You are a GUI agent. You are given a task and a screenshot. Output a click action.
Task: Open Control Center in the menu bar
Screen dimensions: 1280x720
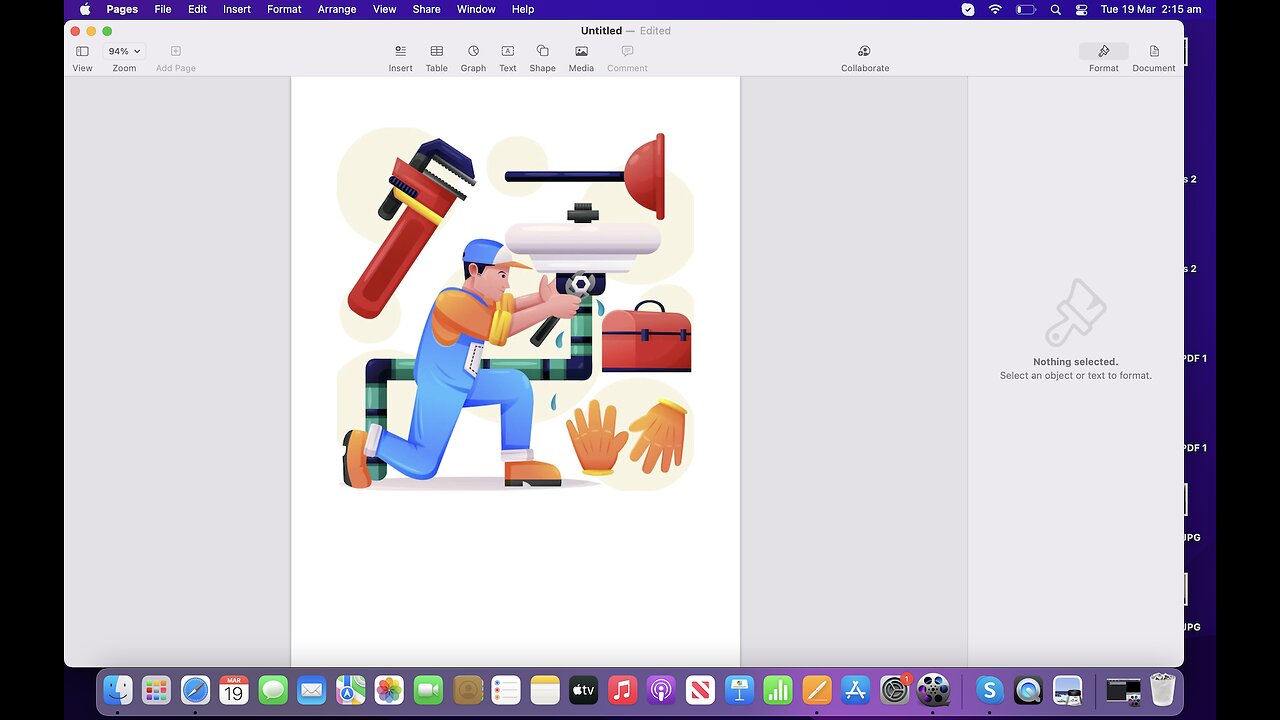point(1081,9)
